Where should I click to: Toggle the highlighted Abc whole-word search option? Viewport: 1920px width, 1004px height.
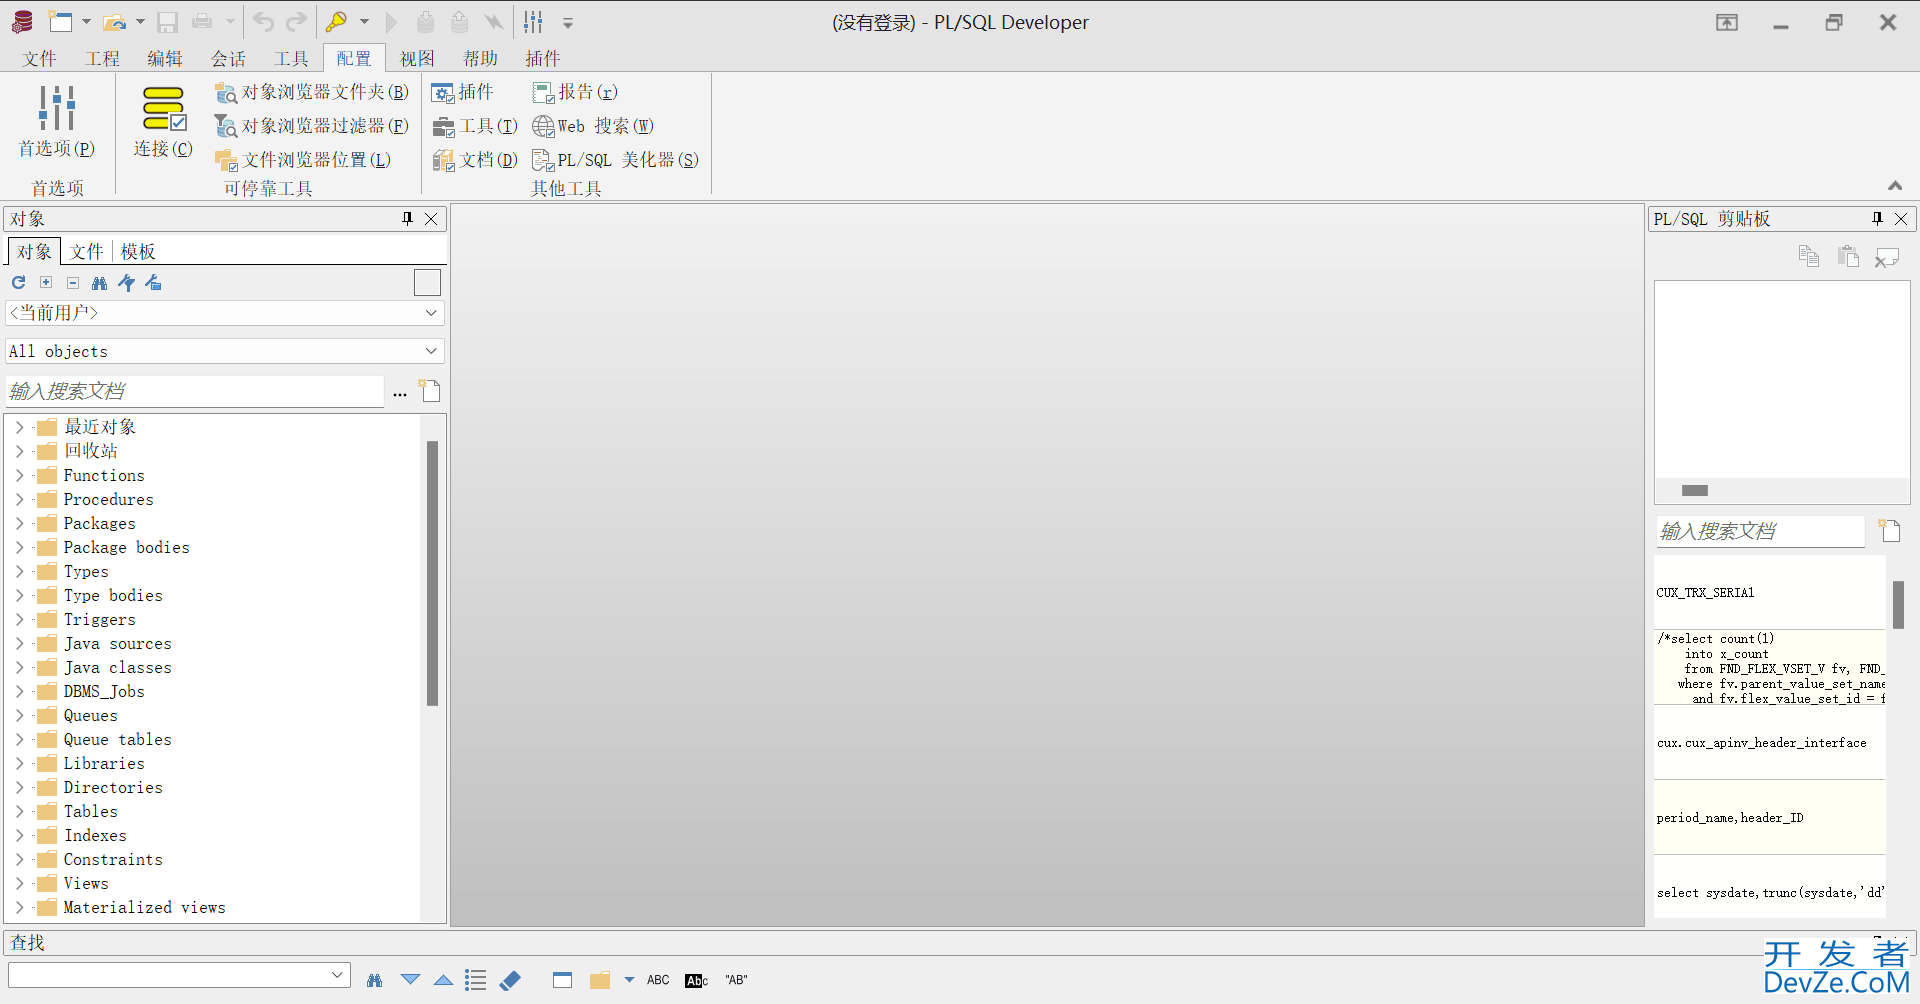697,980
